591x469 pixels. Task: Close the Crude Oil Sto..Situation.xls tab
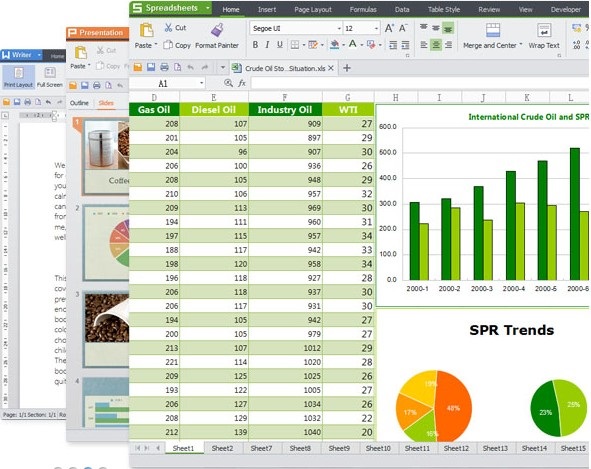pos(331,68)
